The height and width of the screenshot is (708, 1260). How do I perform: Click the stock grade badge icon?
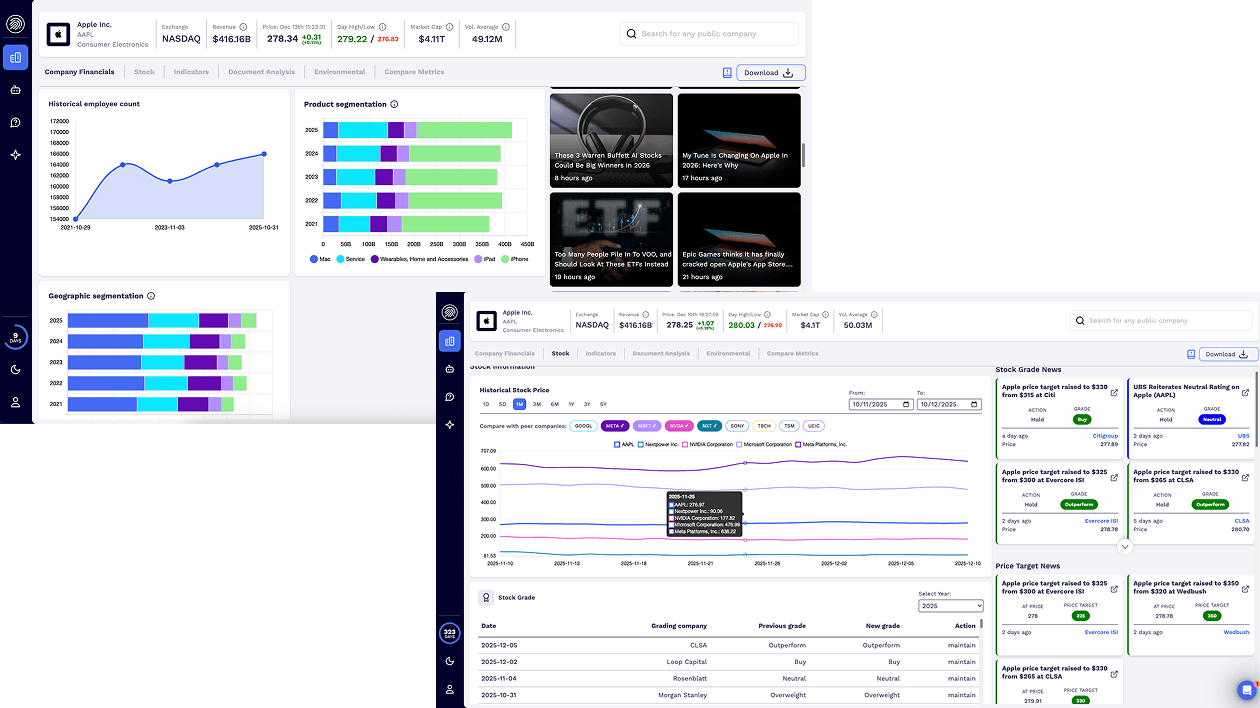pyautogui.click(x=486, y=597)
